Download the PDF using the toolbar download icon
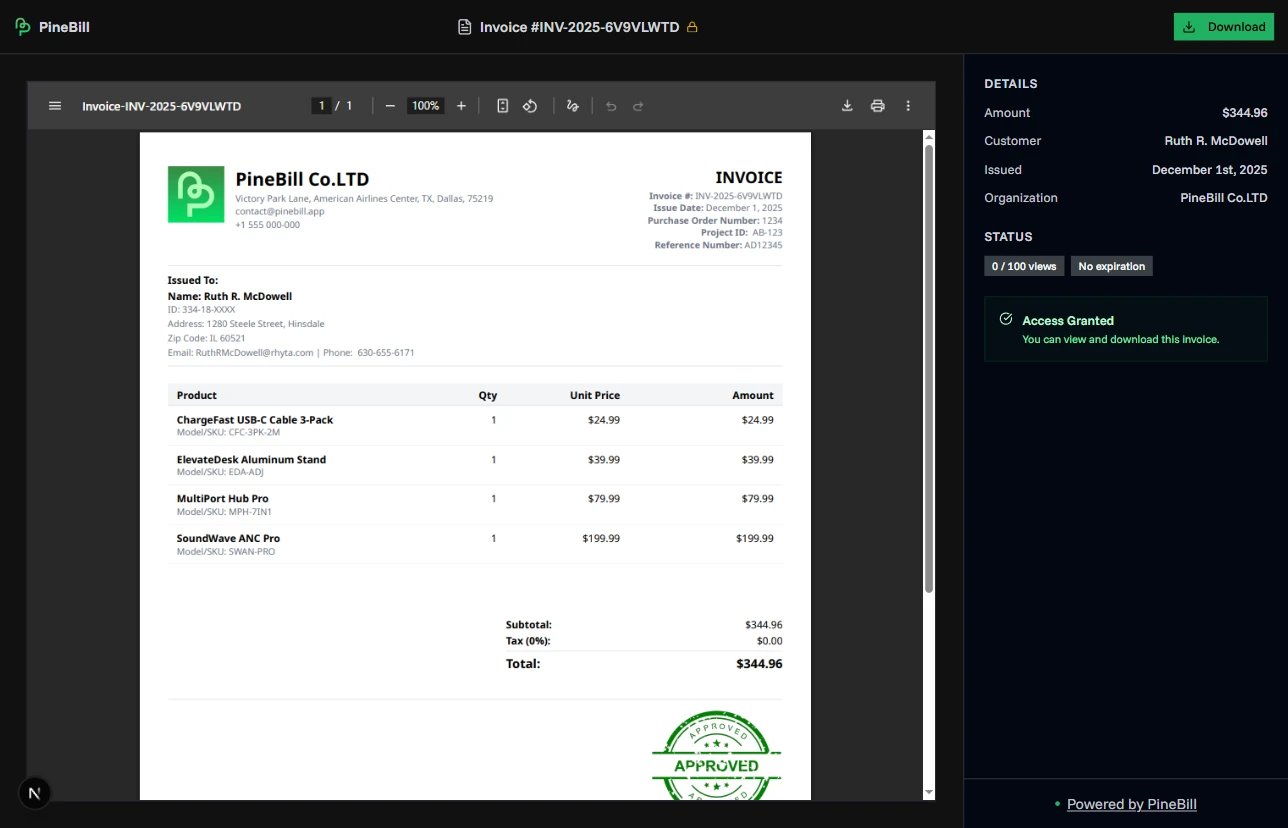Screen dimensions: 1288x828 point(847,105)
